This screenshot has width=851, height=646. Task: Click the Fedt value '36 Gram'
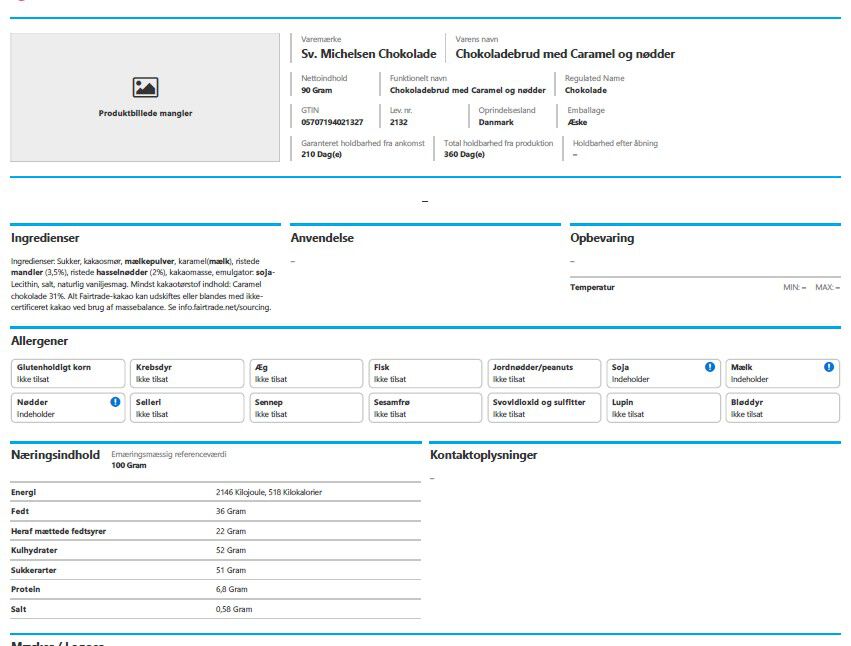pyautogui.click(x=231, y=511)
